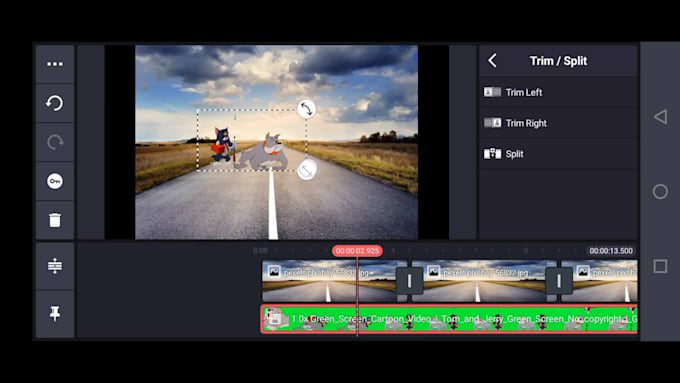Open transition between second and third clips

coord(559,281)
